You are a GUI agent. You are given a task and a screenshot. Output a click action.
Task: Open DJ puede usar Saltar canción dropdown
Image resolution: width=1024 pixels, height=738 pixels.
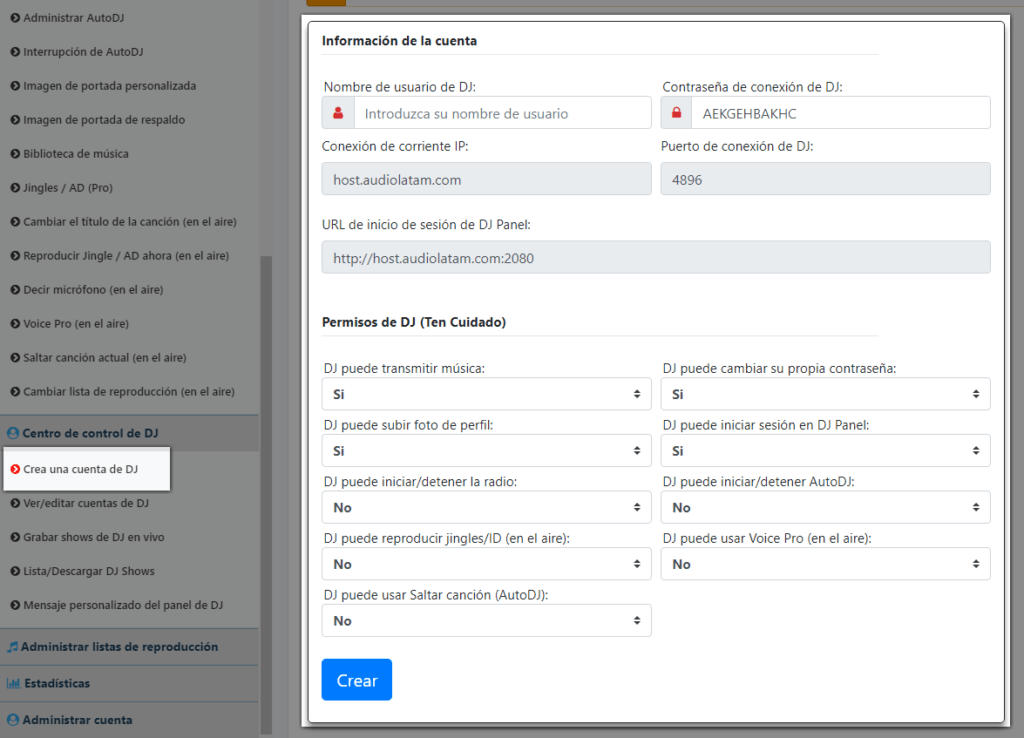(487, 620)
